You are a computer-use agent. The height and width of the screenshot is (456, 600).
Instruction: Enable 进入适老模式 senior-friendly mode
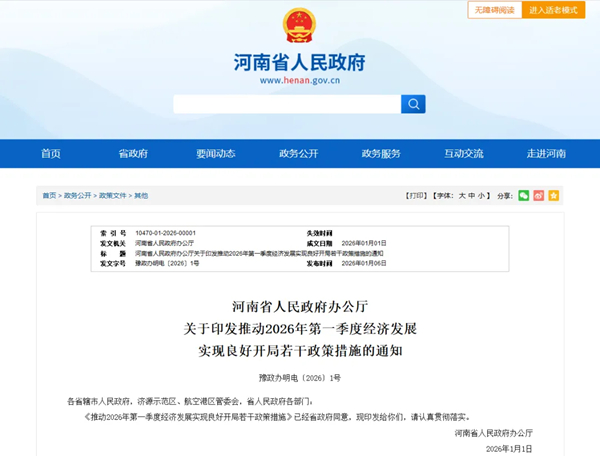(x=553, y=10)
